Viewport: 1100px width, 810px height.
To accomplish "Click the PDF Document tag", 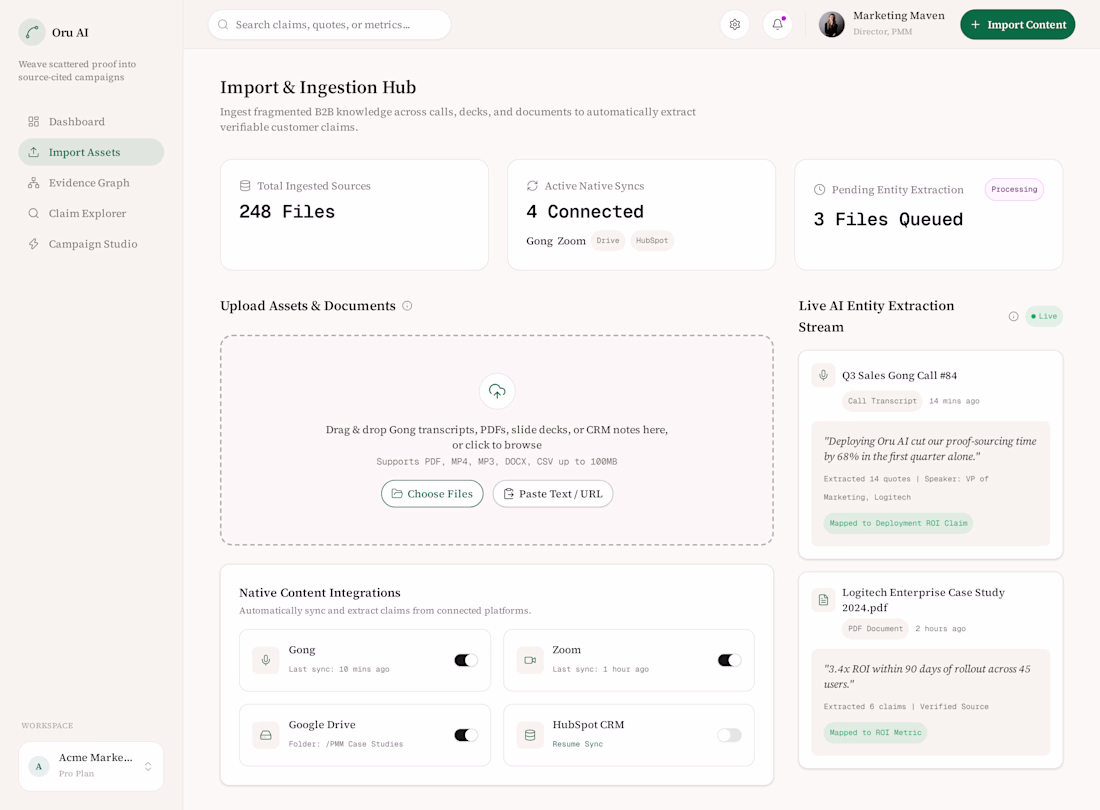I will [875, 629].
